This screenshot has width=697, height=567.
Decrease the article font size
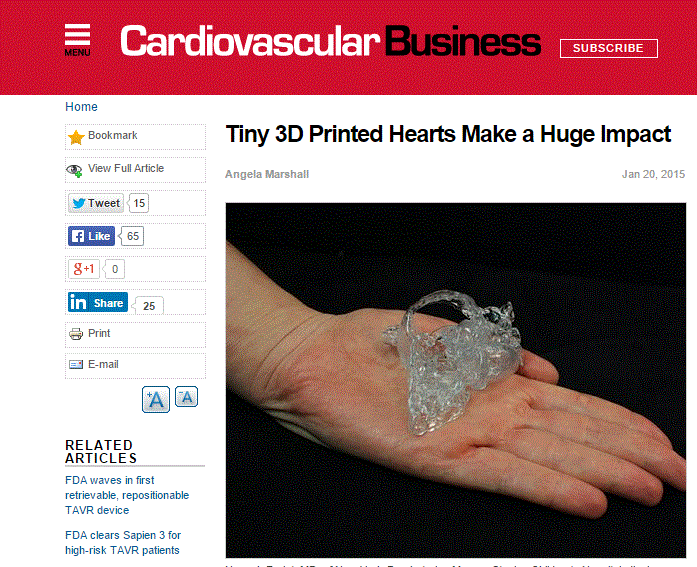[x=186, y=397]
